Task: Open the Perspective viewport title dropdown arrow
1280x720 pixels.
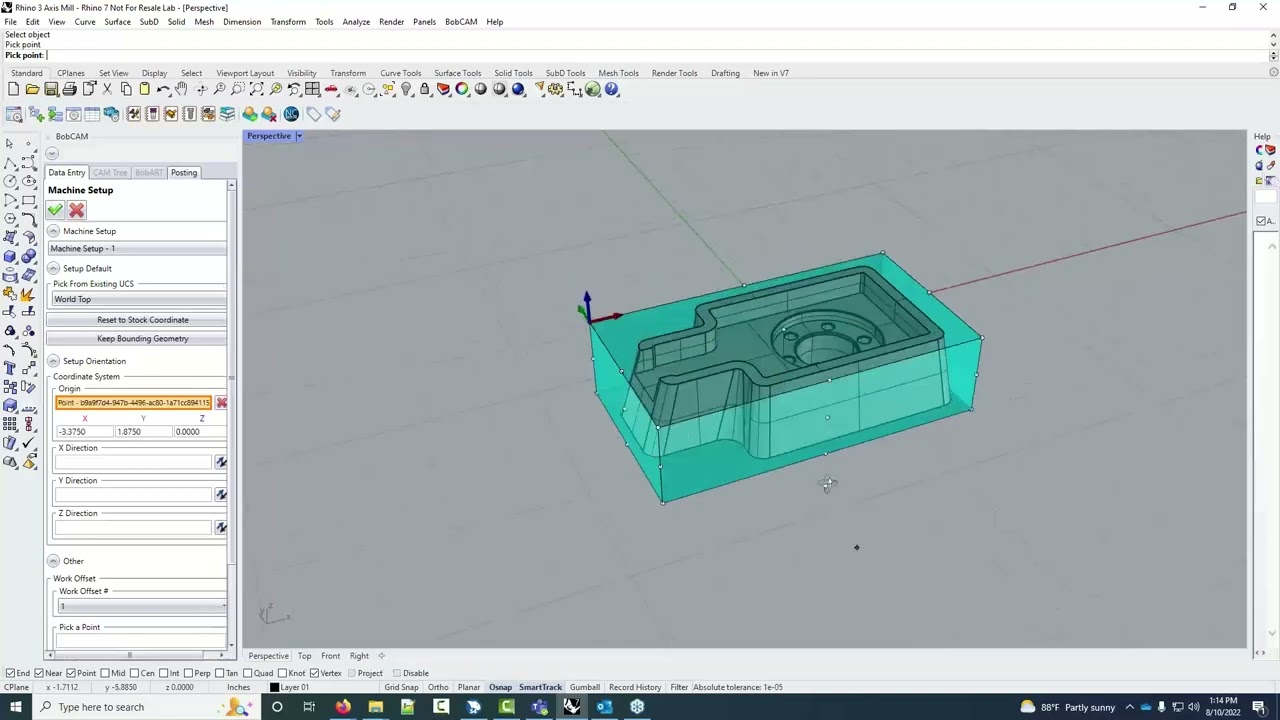Action: (x=298, y=136)
